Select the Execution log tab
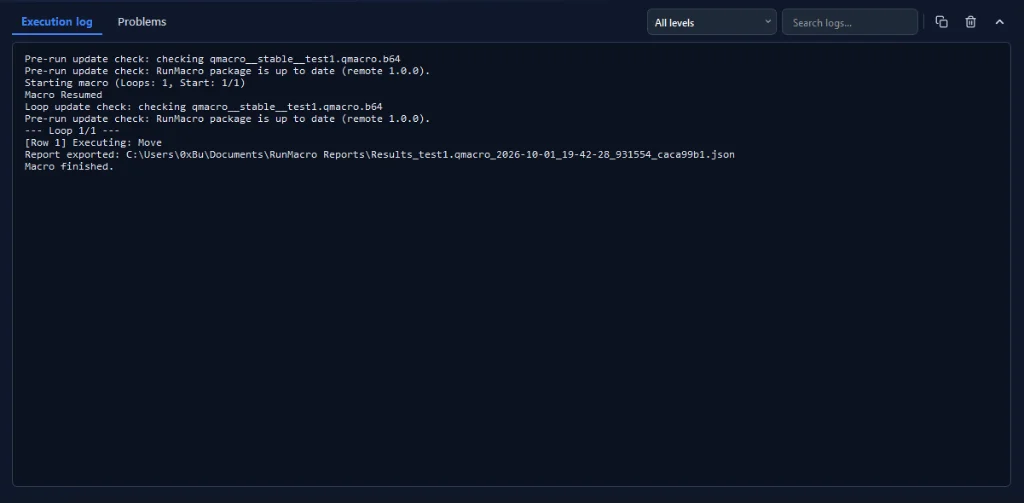This screenshot has width=1024, height=503. (x=57, y=22)
